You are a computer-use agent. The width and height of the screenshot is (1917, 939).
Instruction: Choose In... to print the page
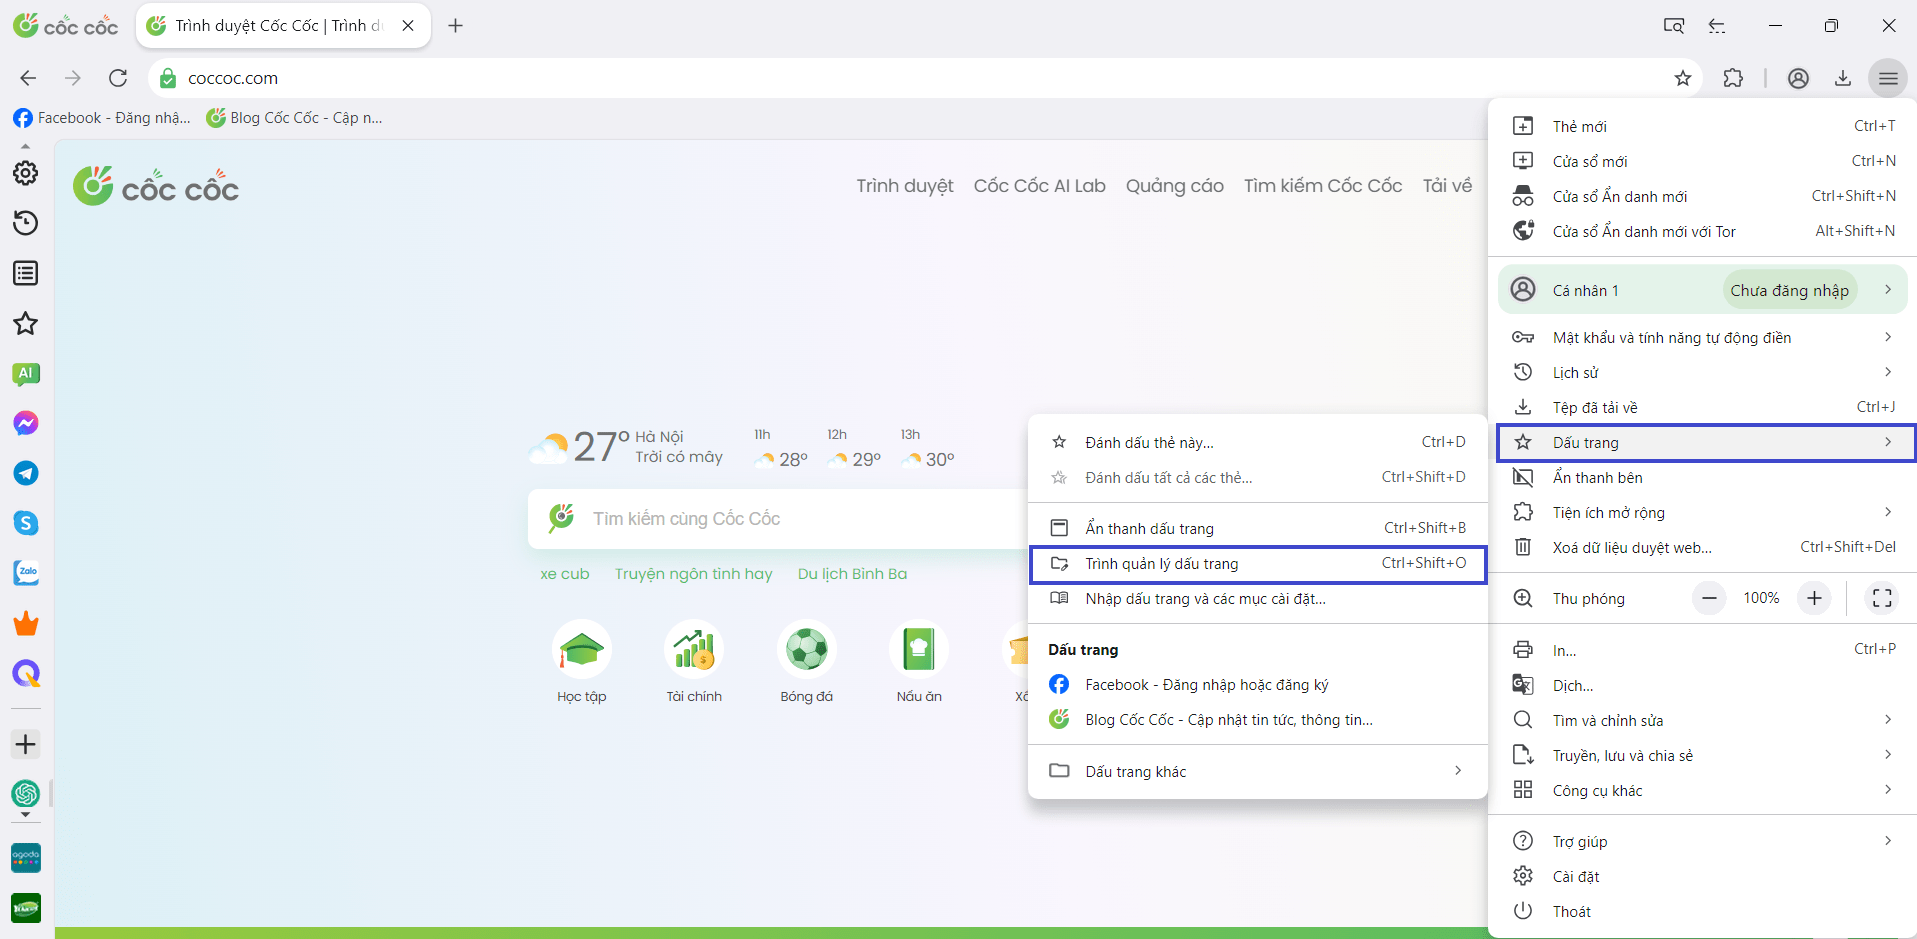(x=1703, y=650)
